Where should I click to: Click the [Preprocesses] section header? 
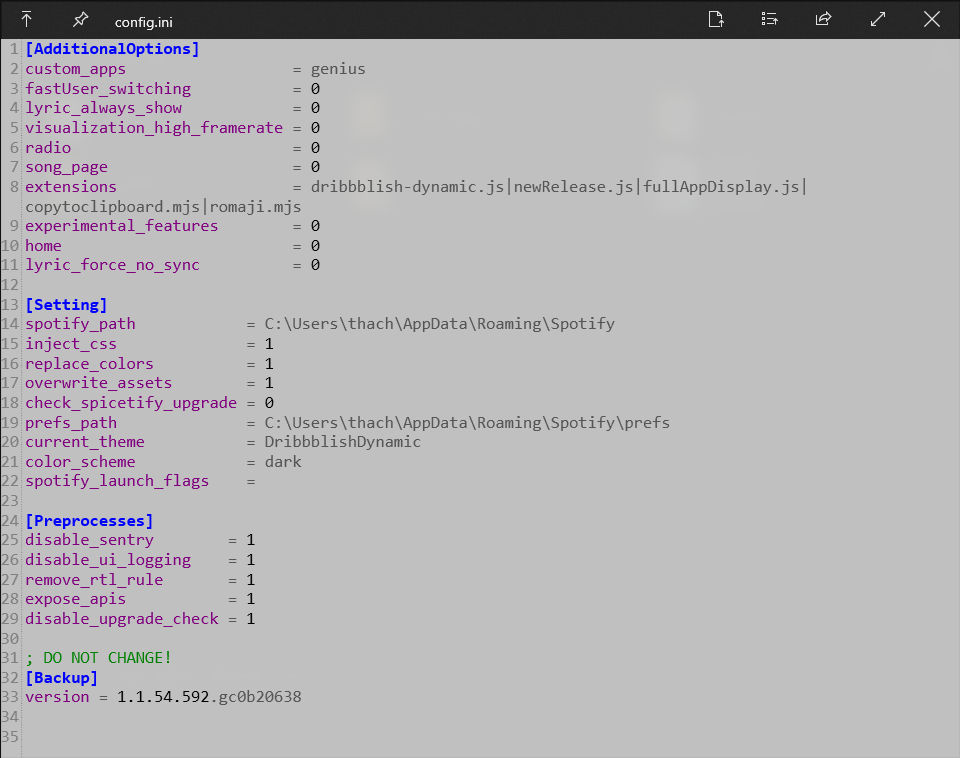click(89, 520)
